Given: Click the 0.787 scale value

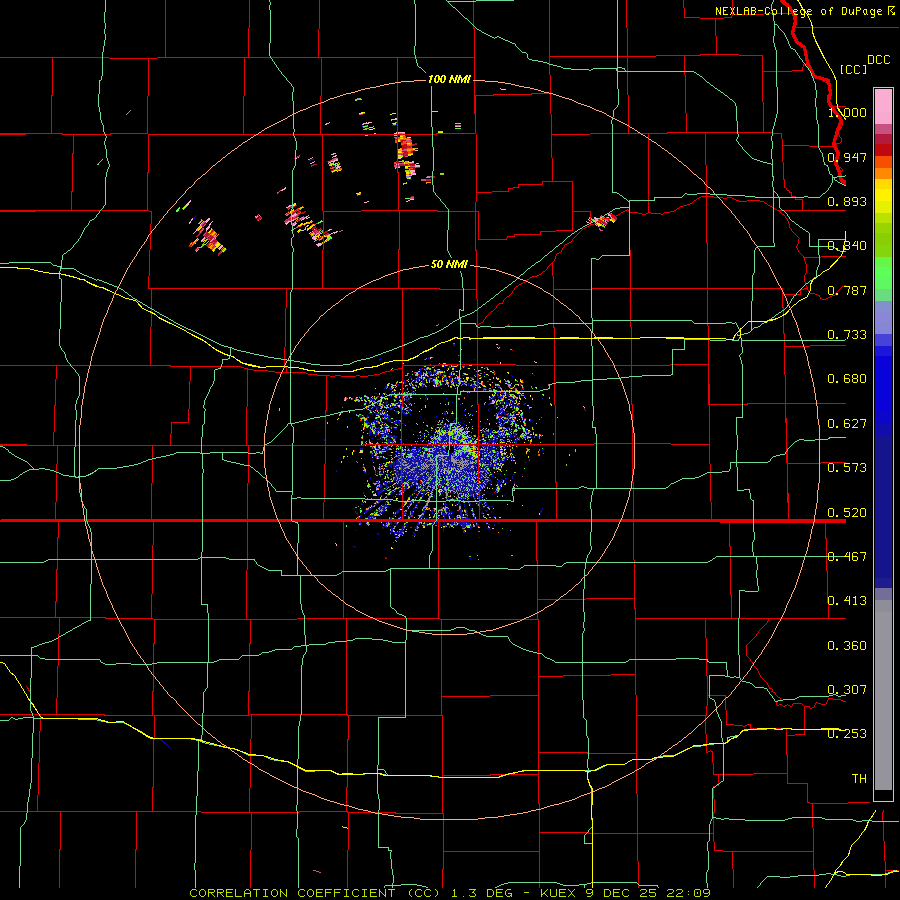Looking at the screenshot, I should 847,290.
